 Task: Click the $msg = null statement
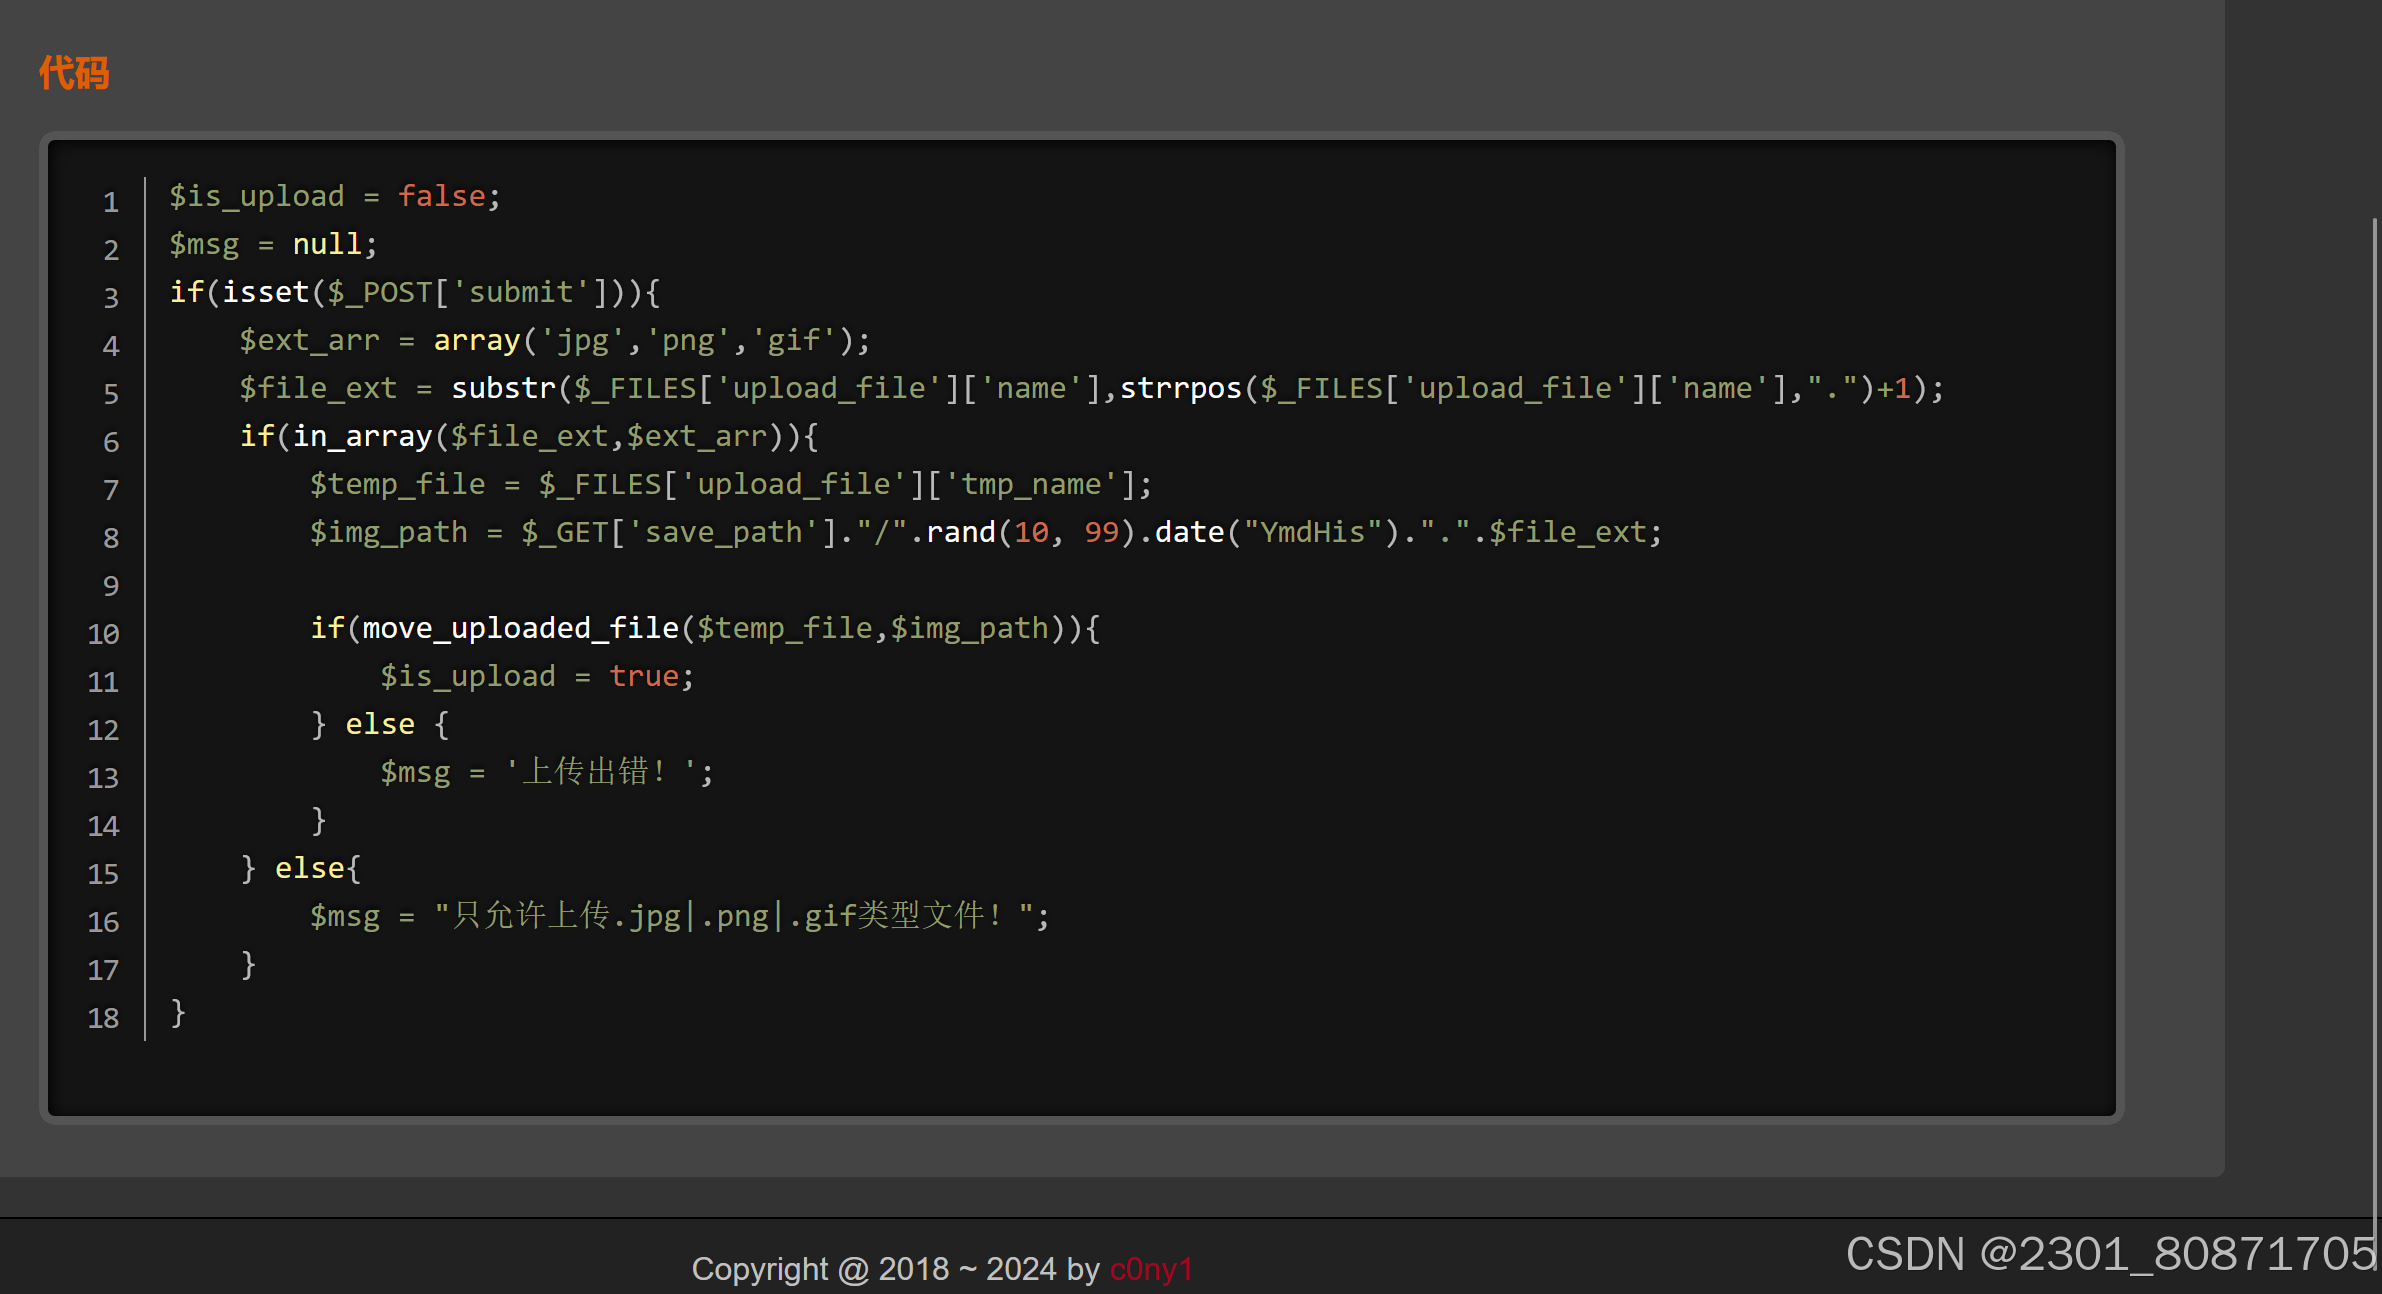pos(272,244)
